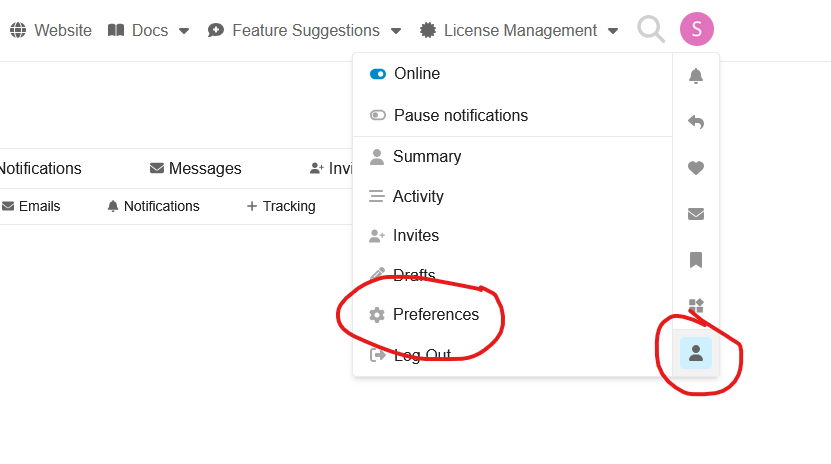Open the bookmarks icon in the sidebar

tap(696, 260)
